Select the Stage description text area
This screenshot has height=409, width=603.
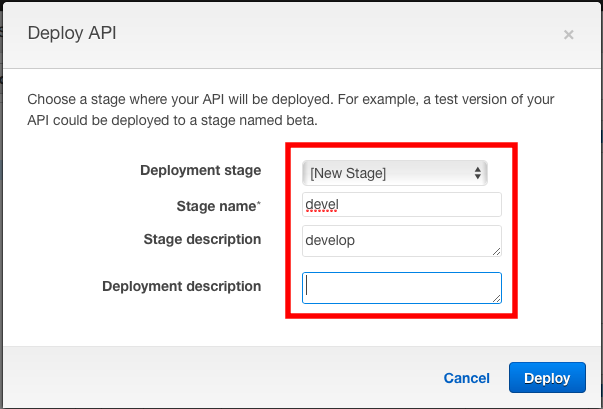[x=401, y=241]
